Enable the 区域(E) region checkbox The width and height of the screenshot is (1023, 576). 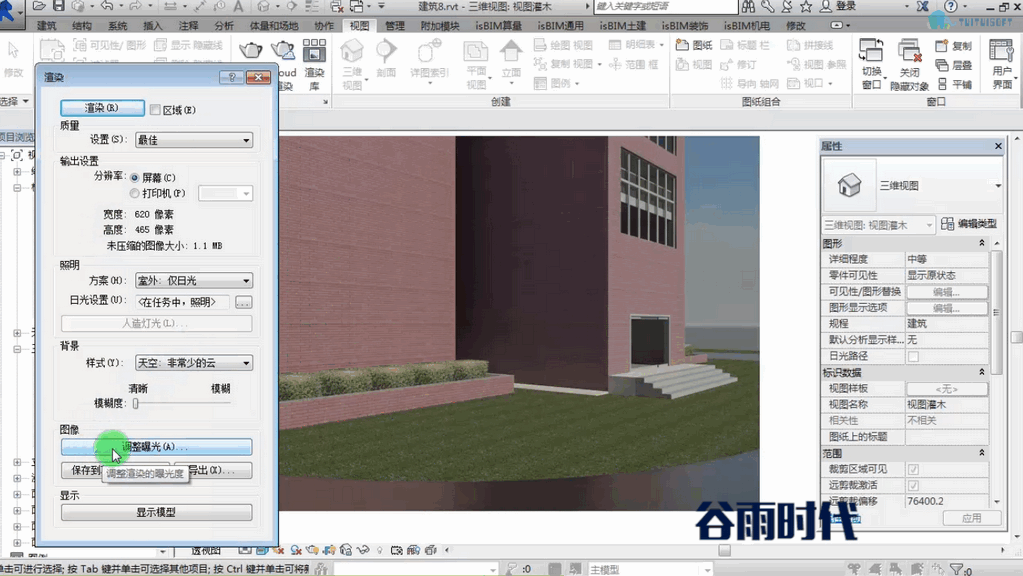(x=155, y=110)
